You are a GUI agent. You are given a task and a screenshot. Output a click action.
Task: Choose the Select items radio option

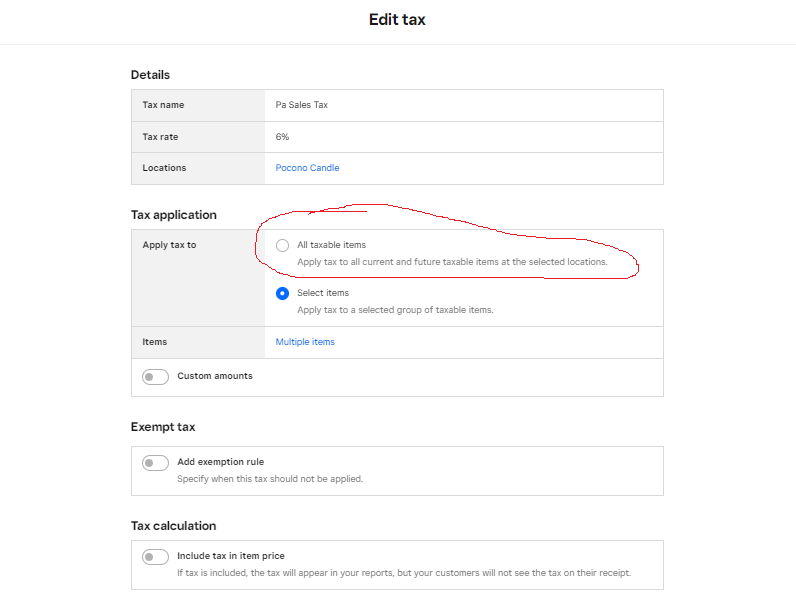pyautogui.click(x=283, y=293)
